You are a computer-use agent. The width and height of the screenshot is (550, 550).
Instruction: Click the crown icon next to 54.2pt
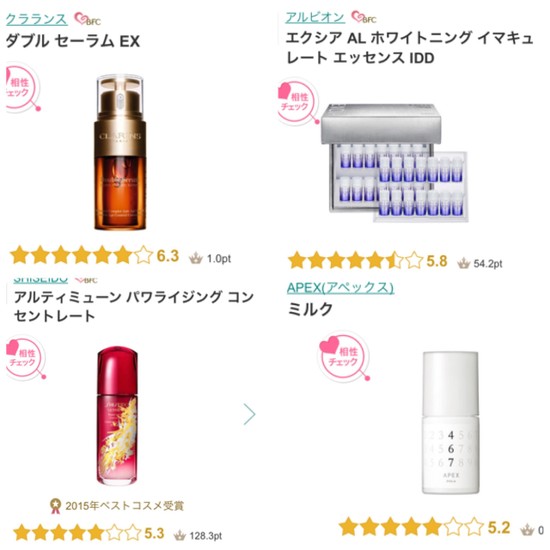463,263
